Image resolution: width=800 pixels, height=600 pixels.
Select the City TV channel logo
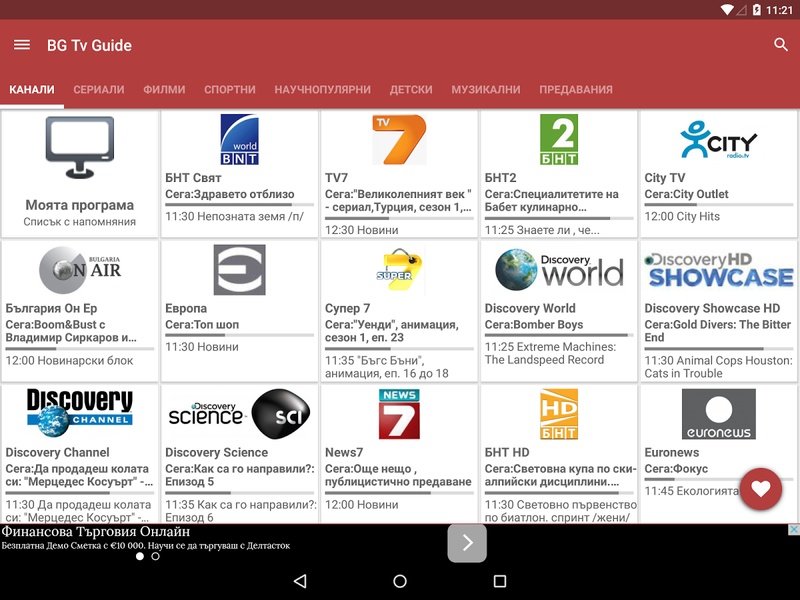(718, 140)
